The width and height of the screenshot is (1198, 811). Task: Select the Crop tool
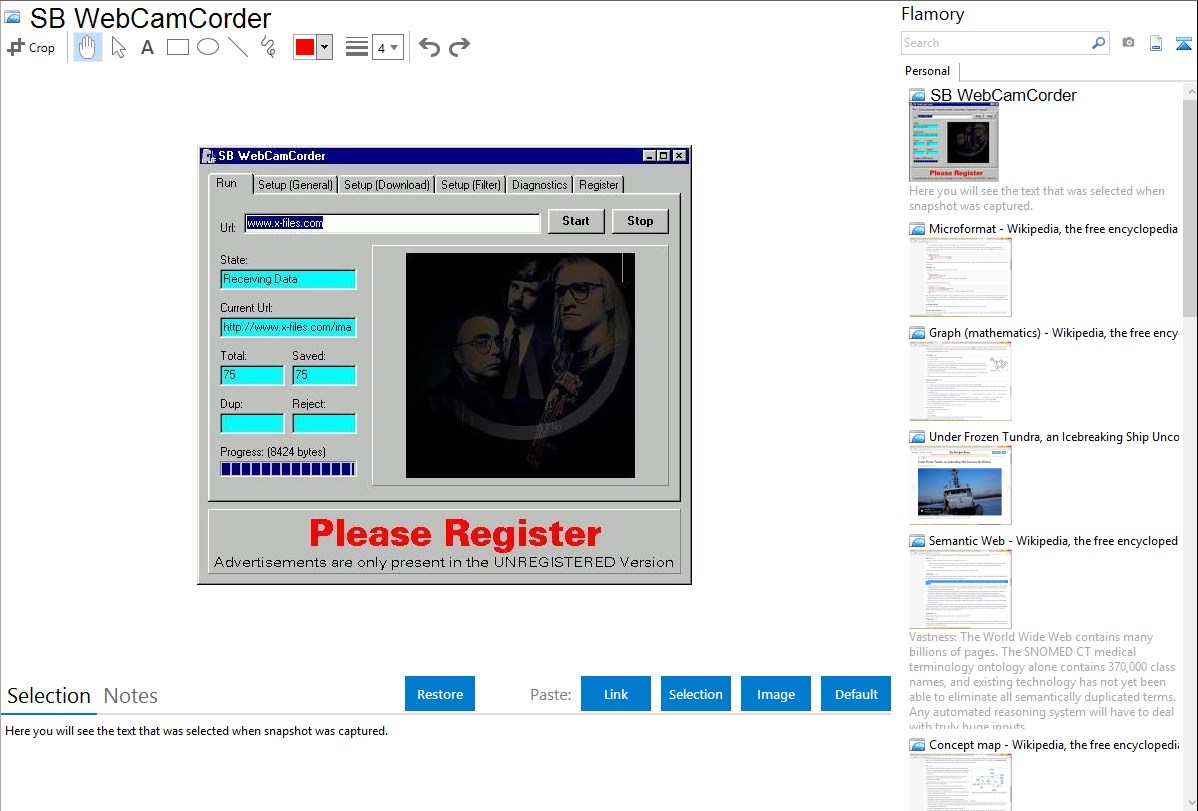pos(31,47)
